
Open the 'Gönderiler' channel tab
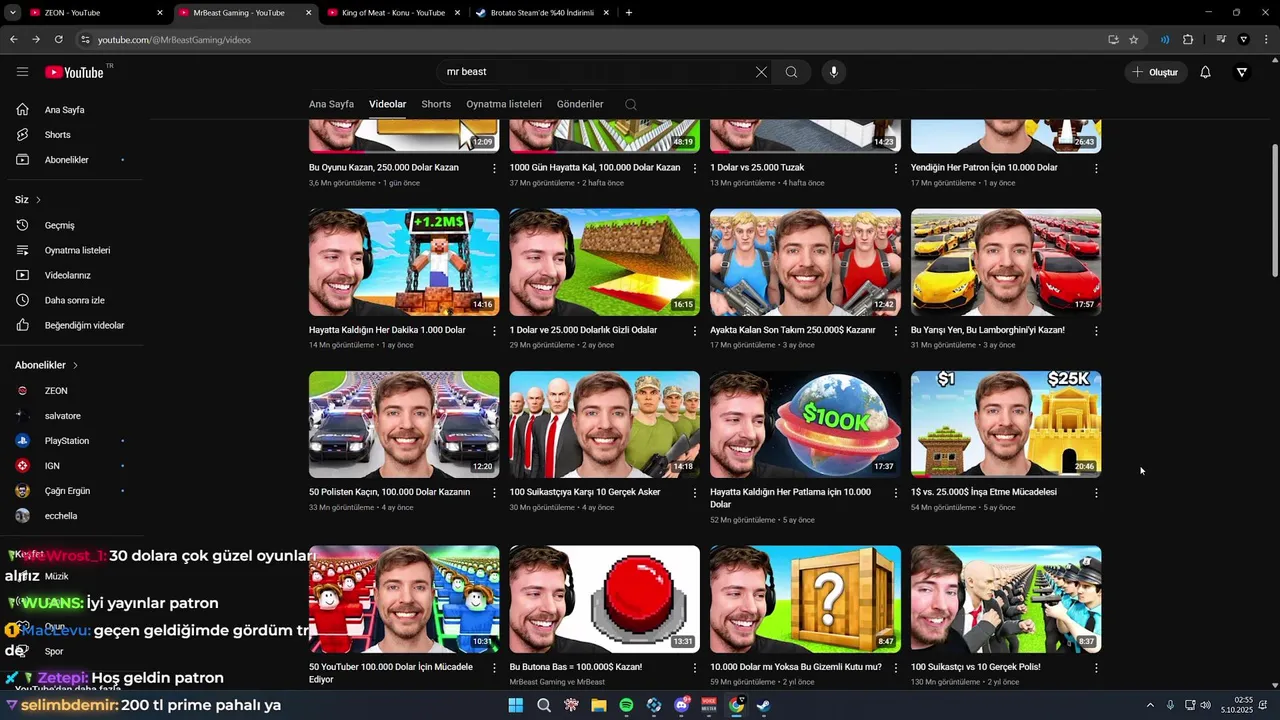click(x=580, y=104)
